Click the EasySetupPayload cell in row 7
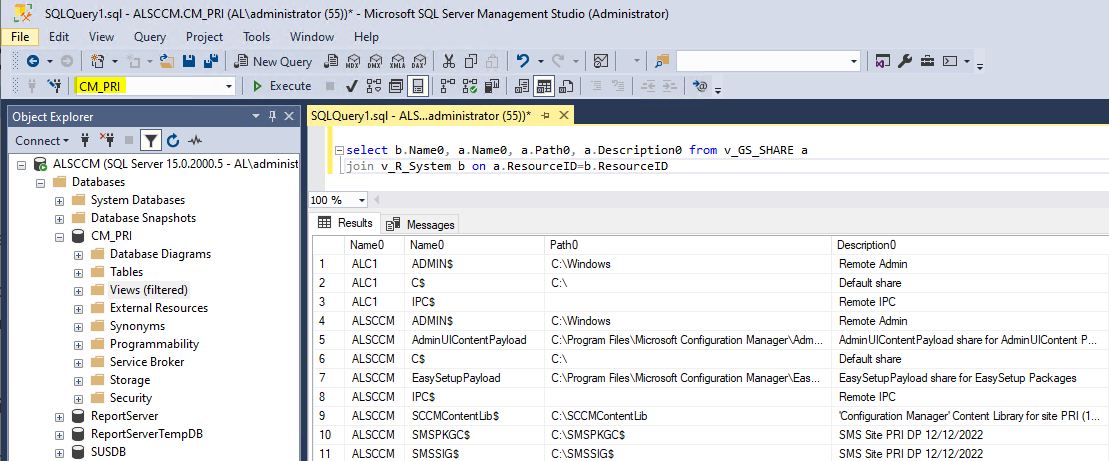Screen dimensions: 1109x461 click(475, 378)
